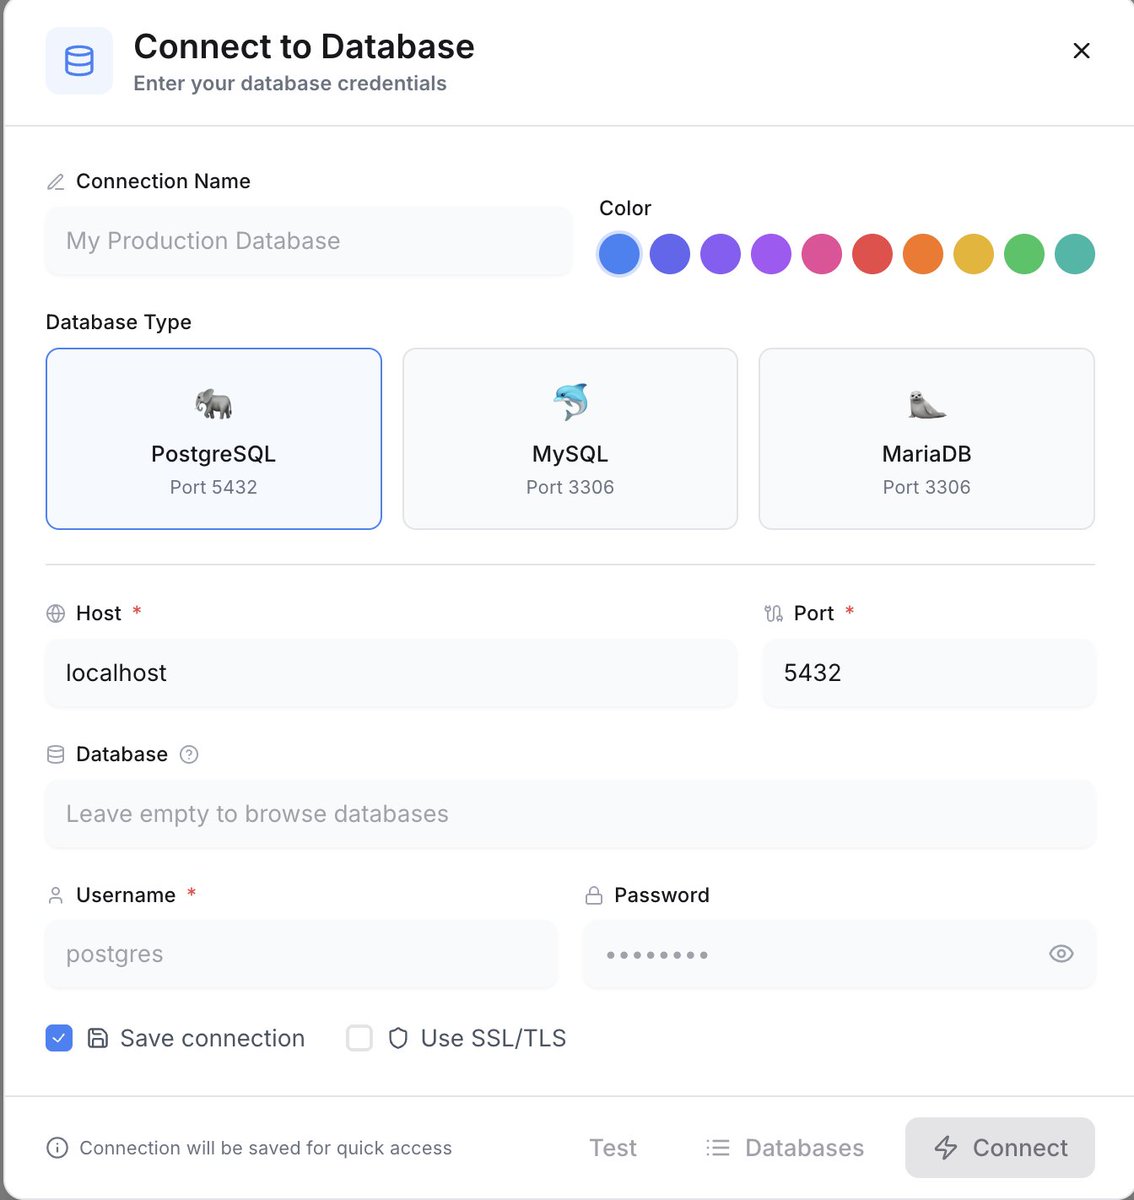This screenshot has height=1200, width=1134.
Task: Click the list icon on Databases button
Action: pos(718,1148)
